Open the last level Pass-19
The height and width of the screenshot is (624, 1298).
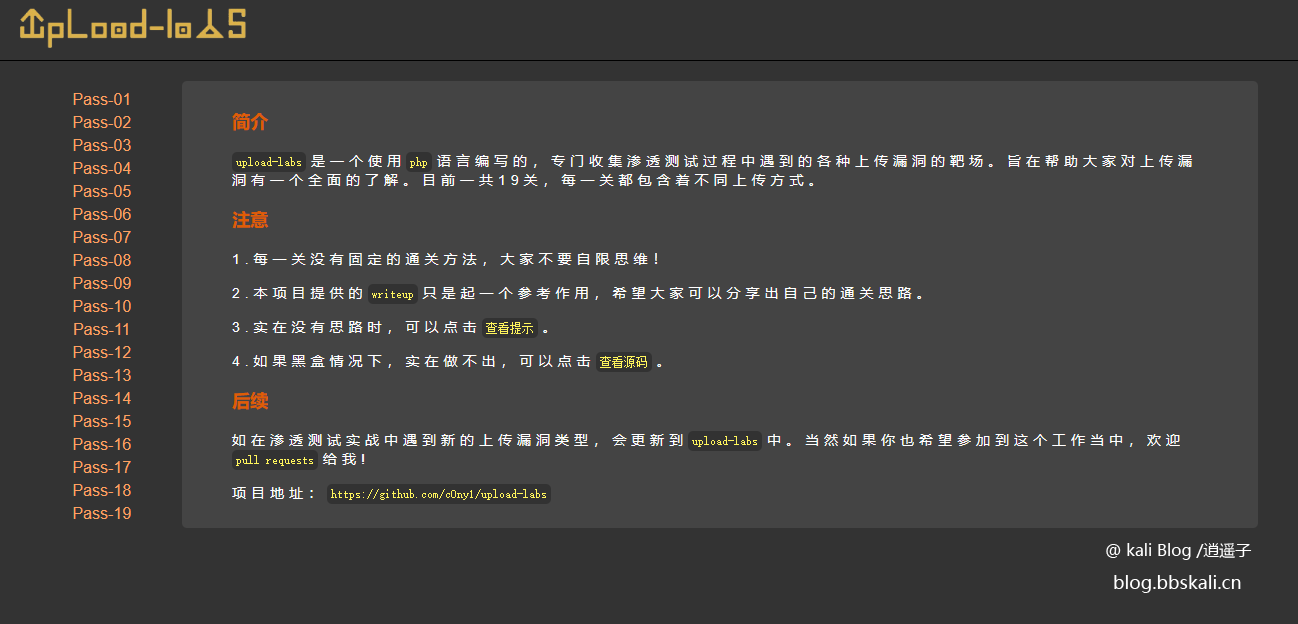[102, 514]
